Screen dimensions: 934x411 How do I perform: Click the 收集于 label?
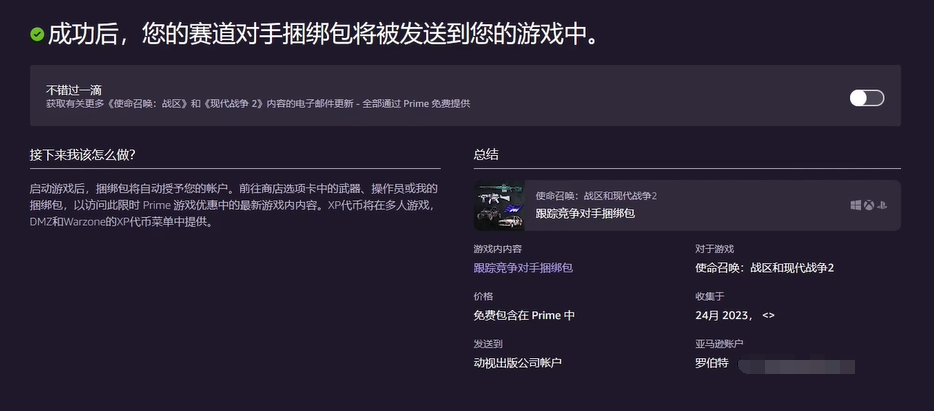709,297
